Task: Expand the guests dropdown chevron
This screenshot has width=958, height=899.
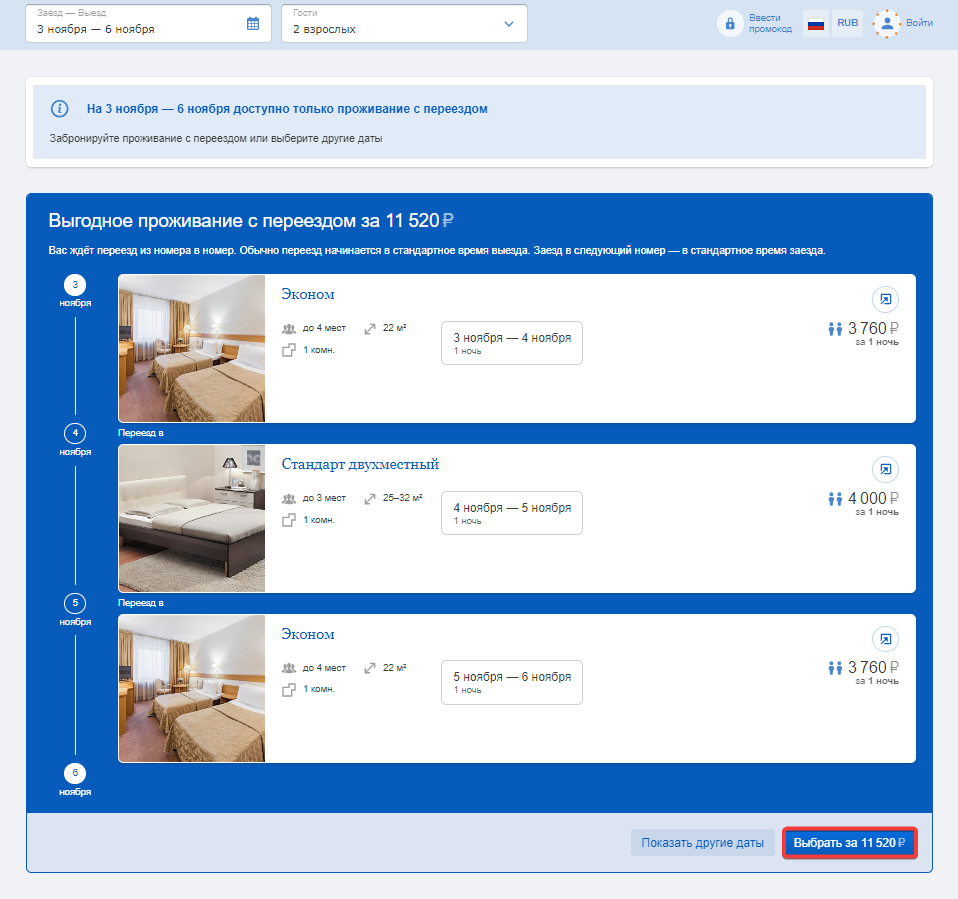Action: coord(508,24)
